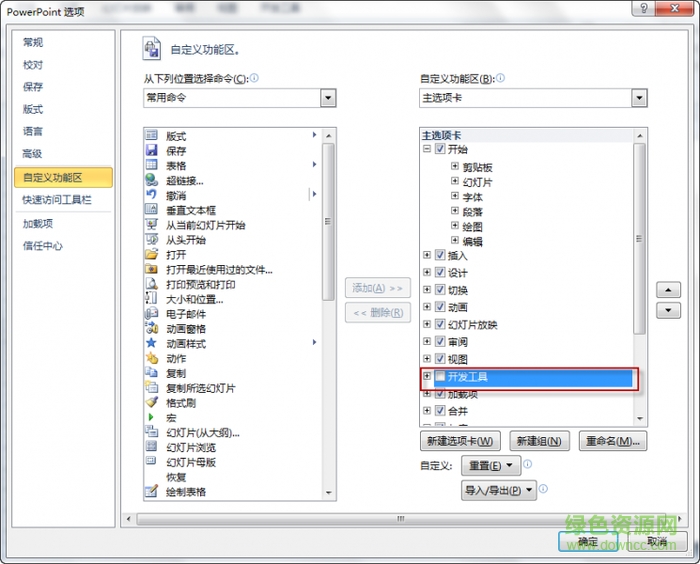Viewport: 700px width, 564px height.
Task: Open the 常用命令 dropdown
Action: coord(328,98)
